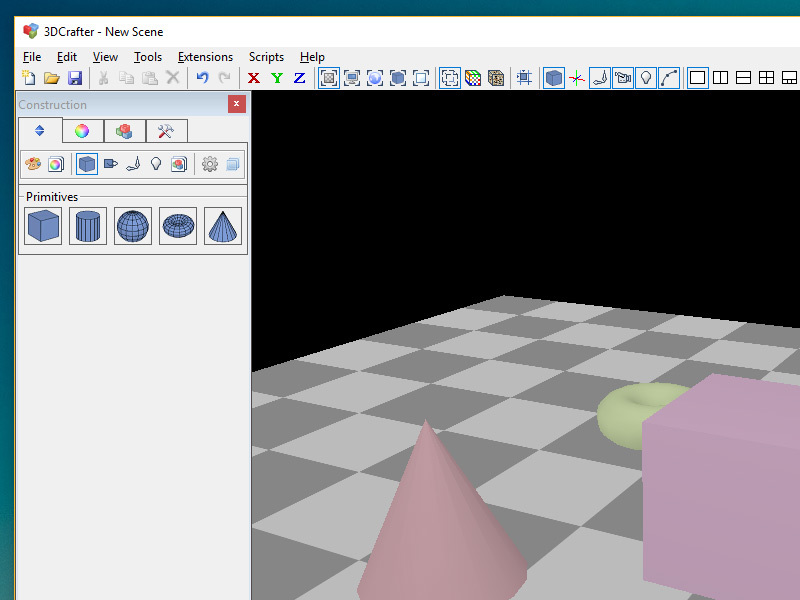Click the framed monitor toolbar icon
Viewport: 800px width, 600px height.
(352, 78)
